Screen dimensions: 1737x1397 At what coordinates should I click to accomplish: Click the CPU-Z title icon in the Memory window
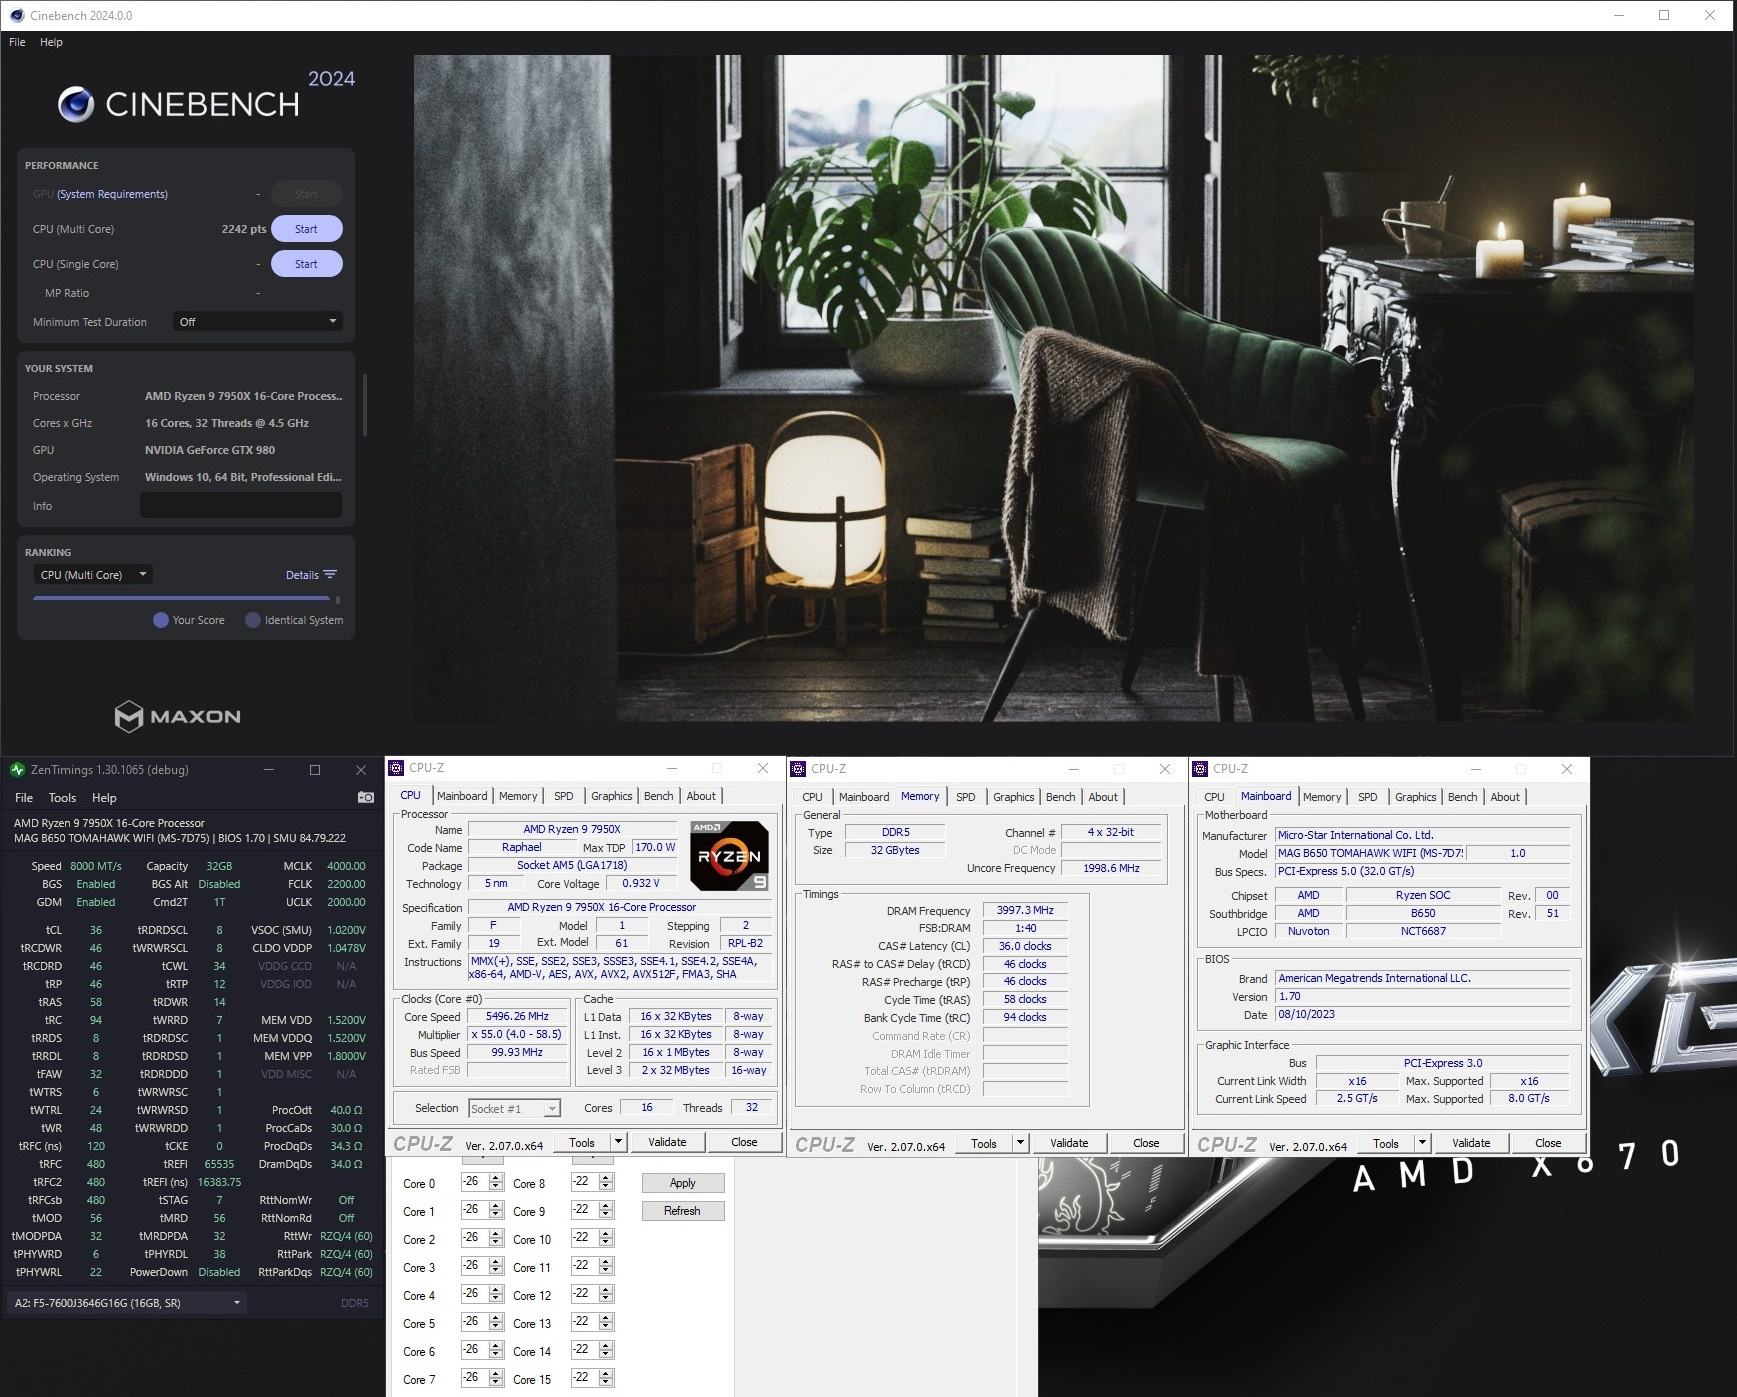[x=798, y=769]
